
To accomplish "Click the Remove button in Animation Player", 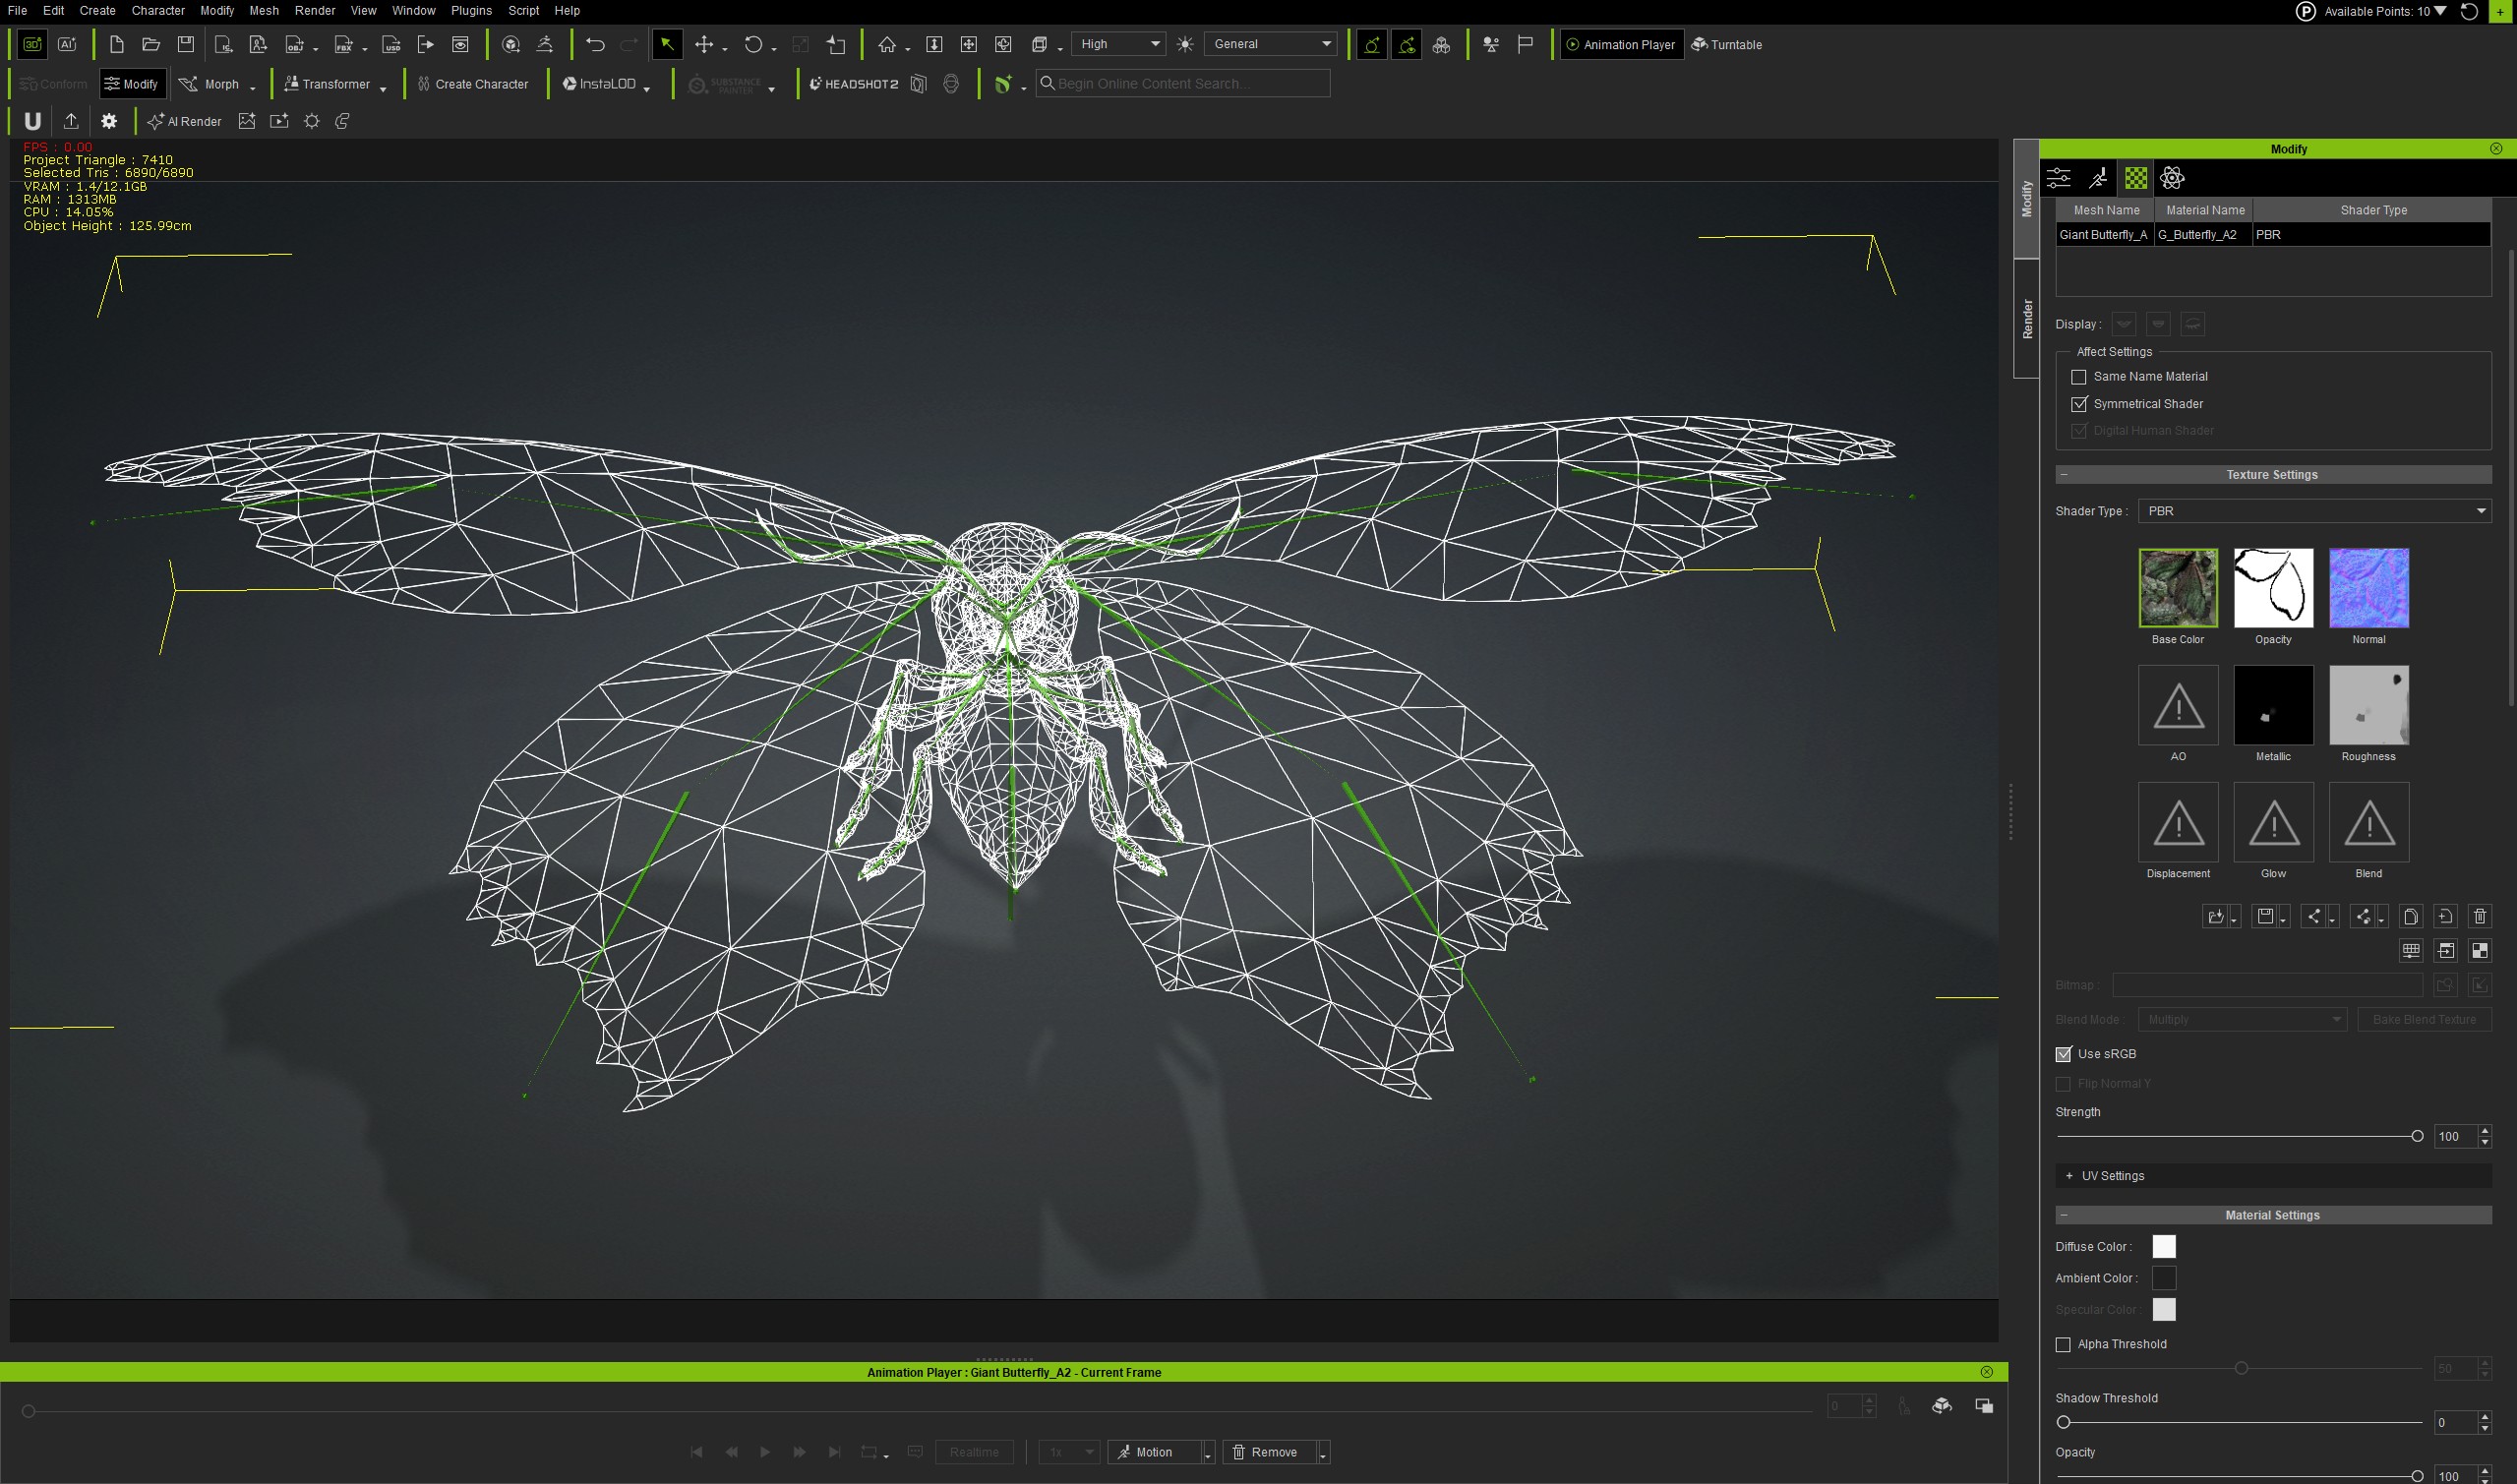I will click(1265, 1452).
